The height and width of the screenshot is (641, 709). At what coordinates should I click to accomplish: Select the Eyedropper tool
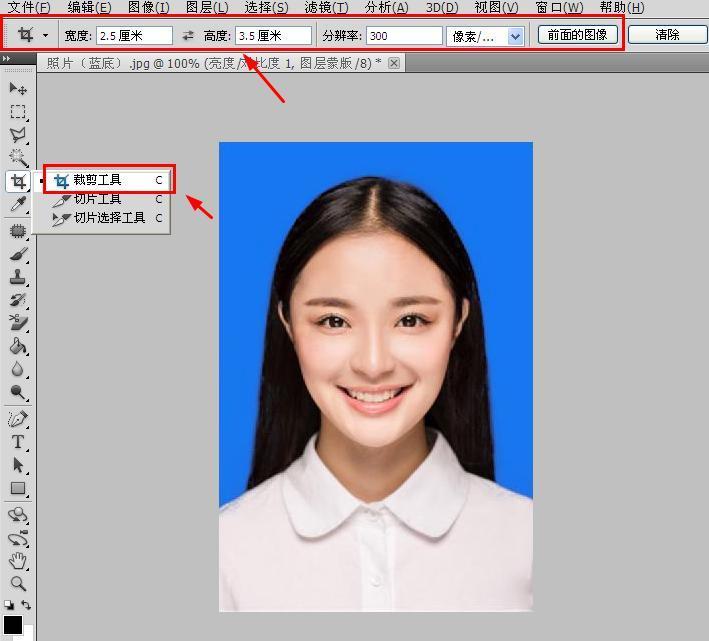tap(18, 204)
